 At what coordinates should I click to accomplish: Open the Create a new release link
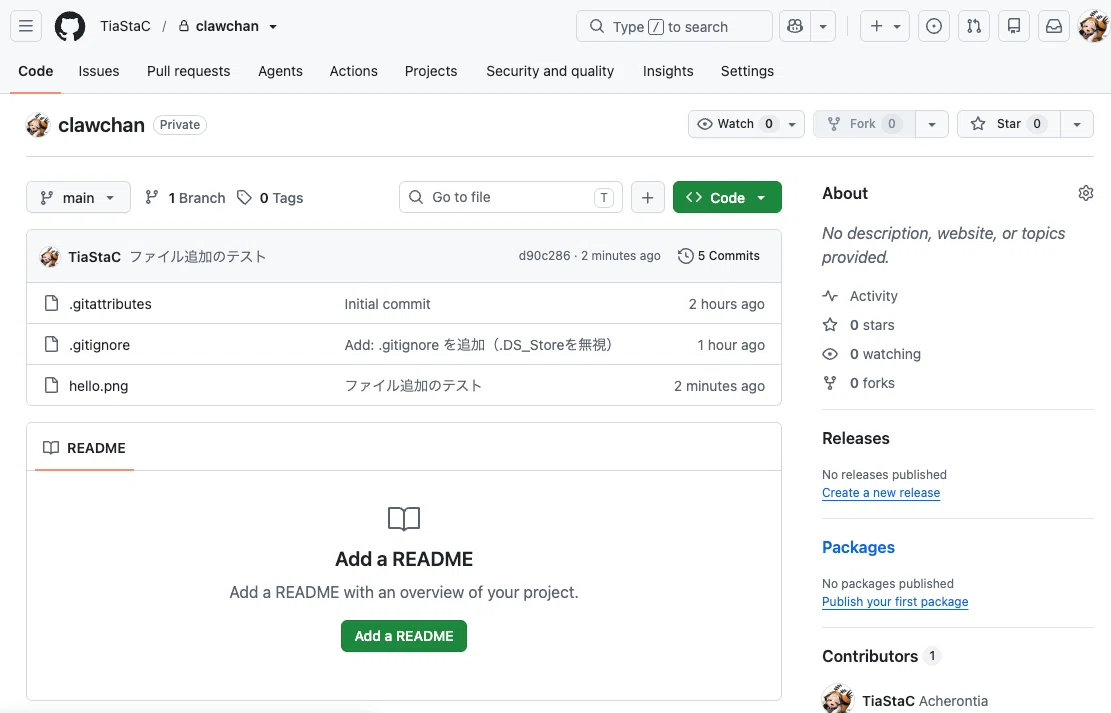(881, 493)
